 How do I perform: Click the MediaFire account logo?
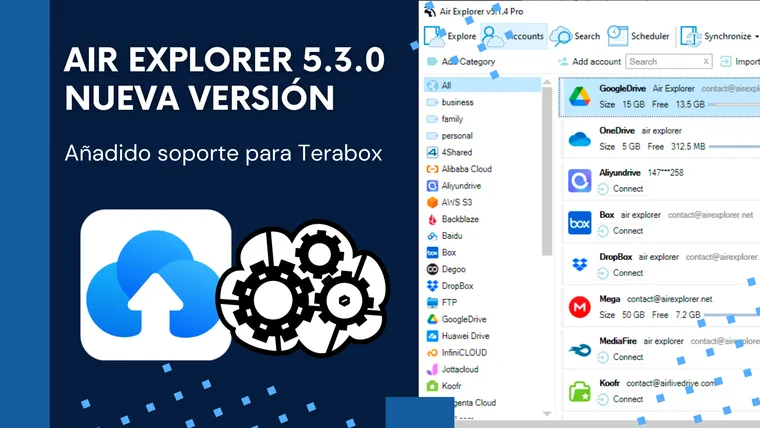(x=580, y=349)
